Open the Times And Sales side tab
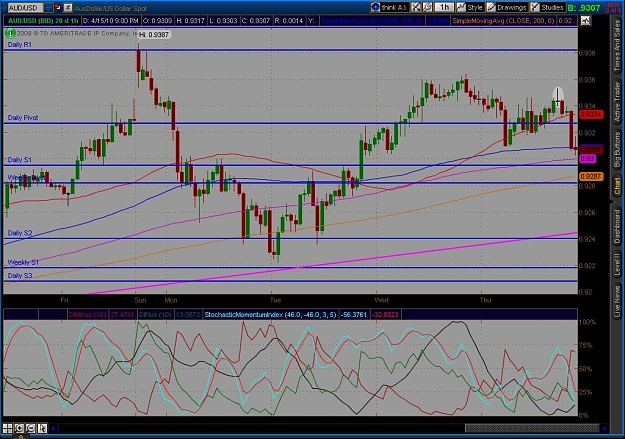This screenshot has width=625, height=439. [617, 46]
